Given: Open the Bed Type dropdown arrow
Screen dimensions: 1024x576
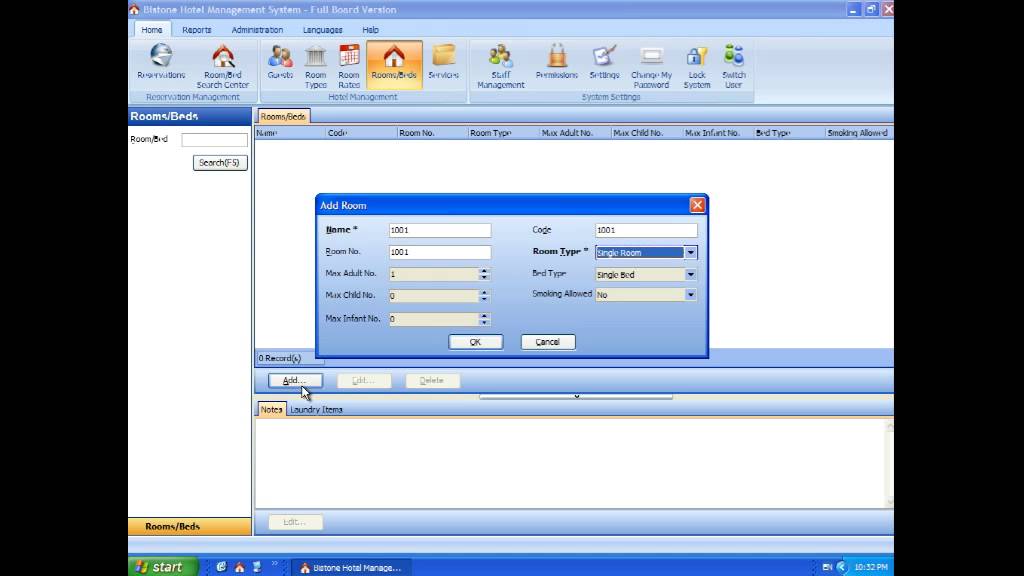Looking at the screenshot, I should point(690,275).
